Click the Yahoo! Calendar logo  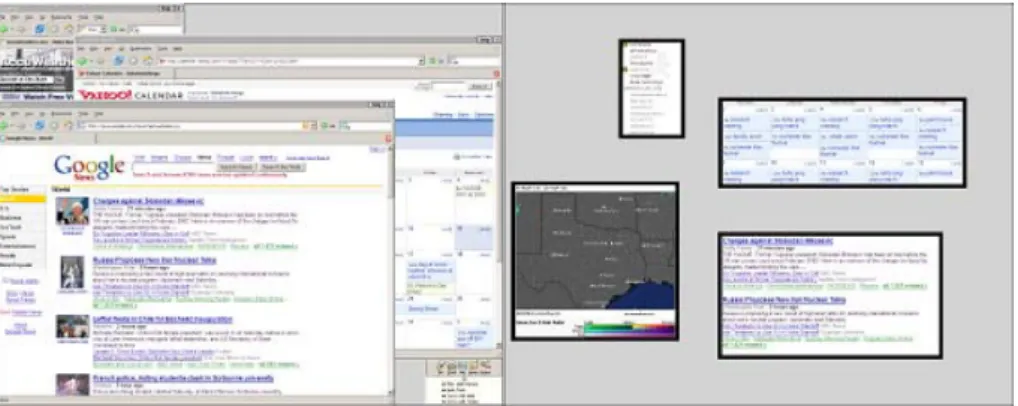point(130,95)
